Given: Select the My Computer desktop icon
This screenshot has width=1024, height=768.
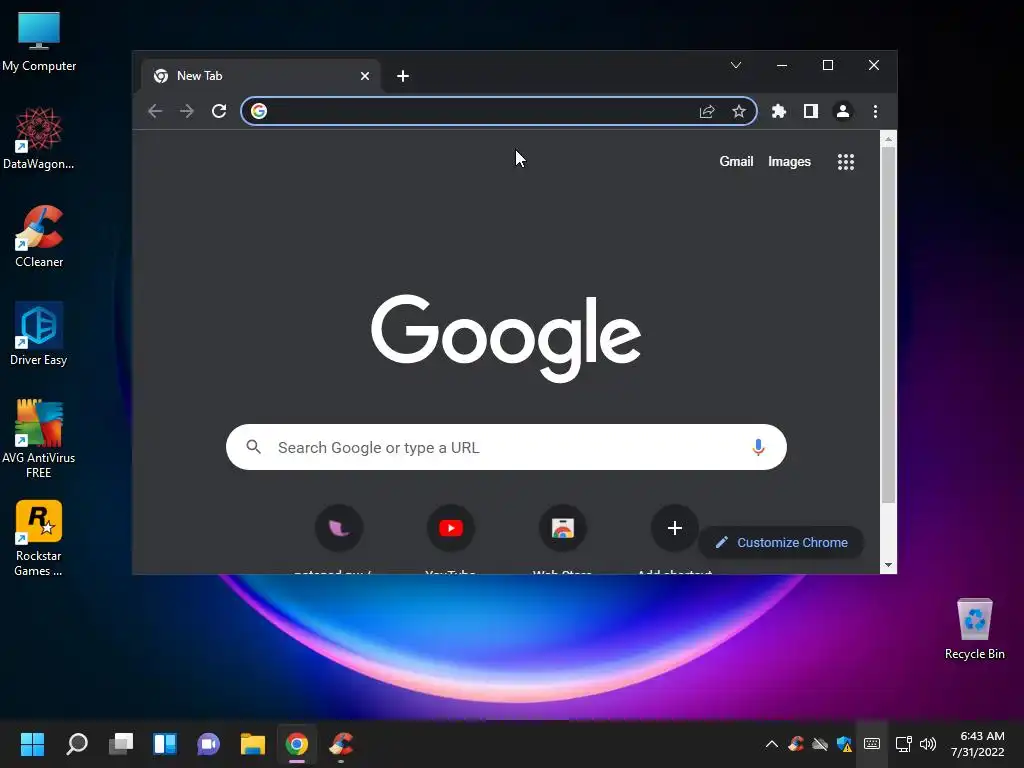Looking at the screenshot, I should (x=39, y=42).
